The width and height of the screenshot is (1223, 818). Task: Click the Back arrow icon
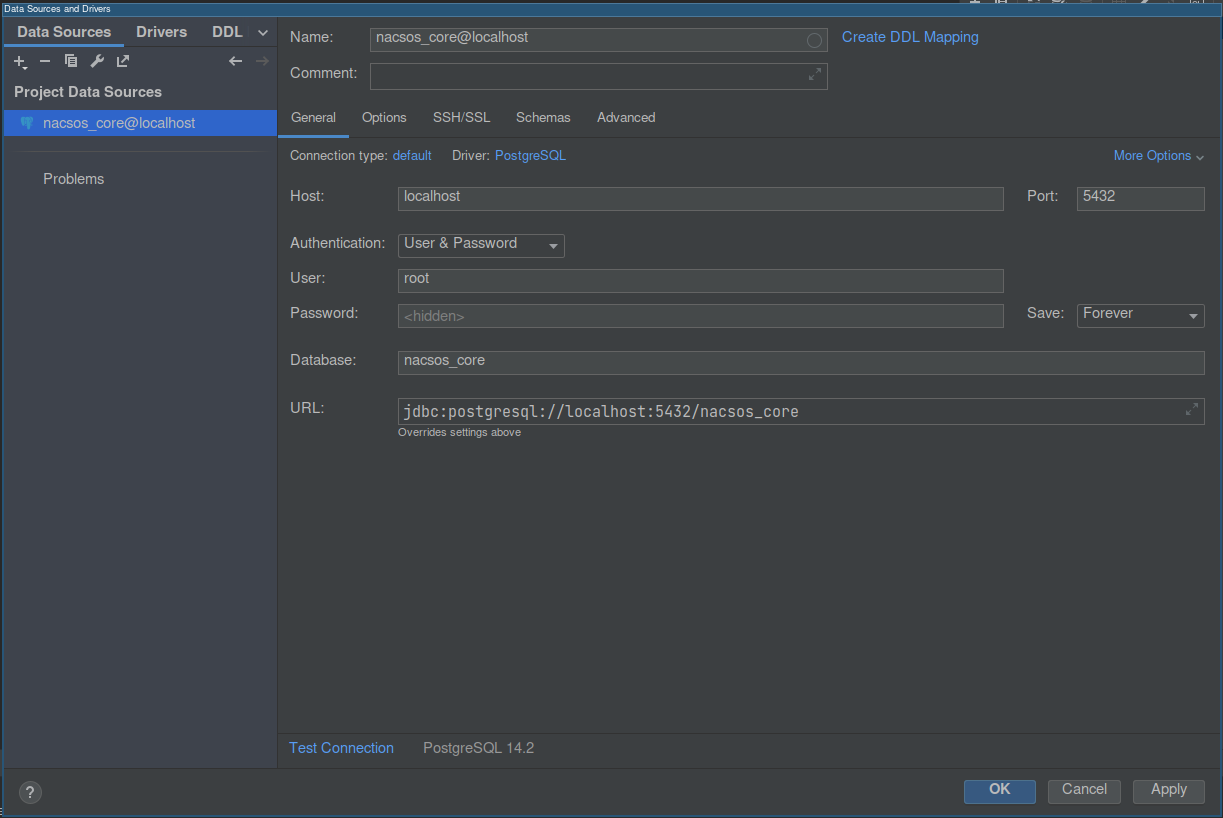pos(236,62)
